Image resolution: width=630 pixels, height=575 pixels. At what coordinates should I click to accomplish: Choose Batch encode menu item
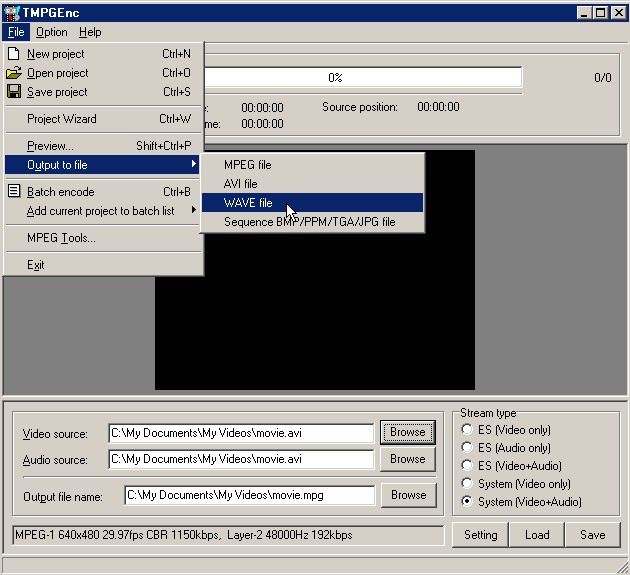102,192
